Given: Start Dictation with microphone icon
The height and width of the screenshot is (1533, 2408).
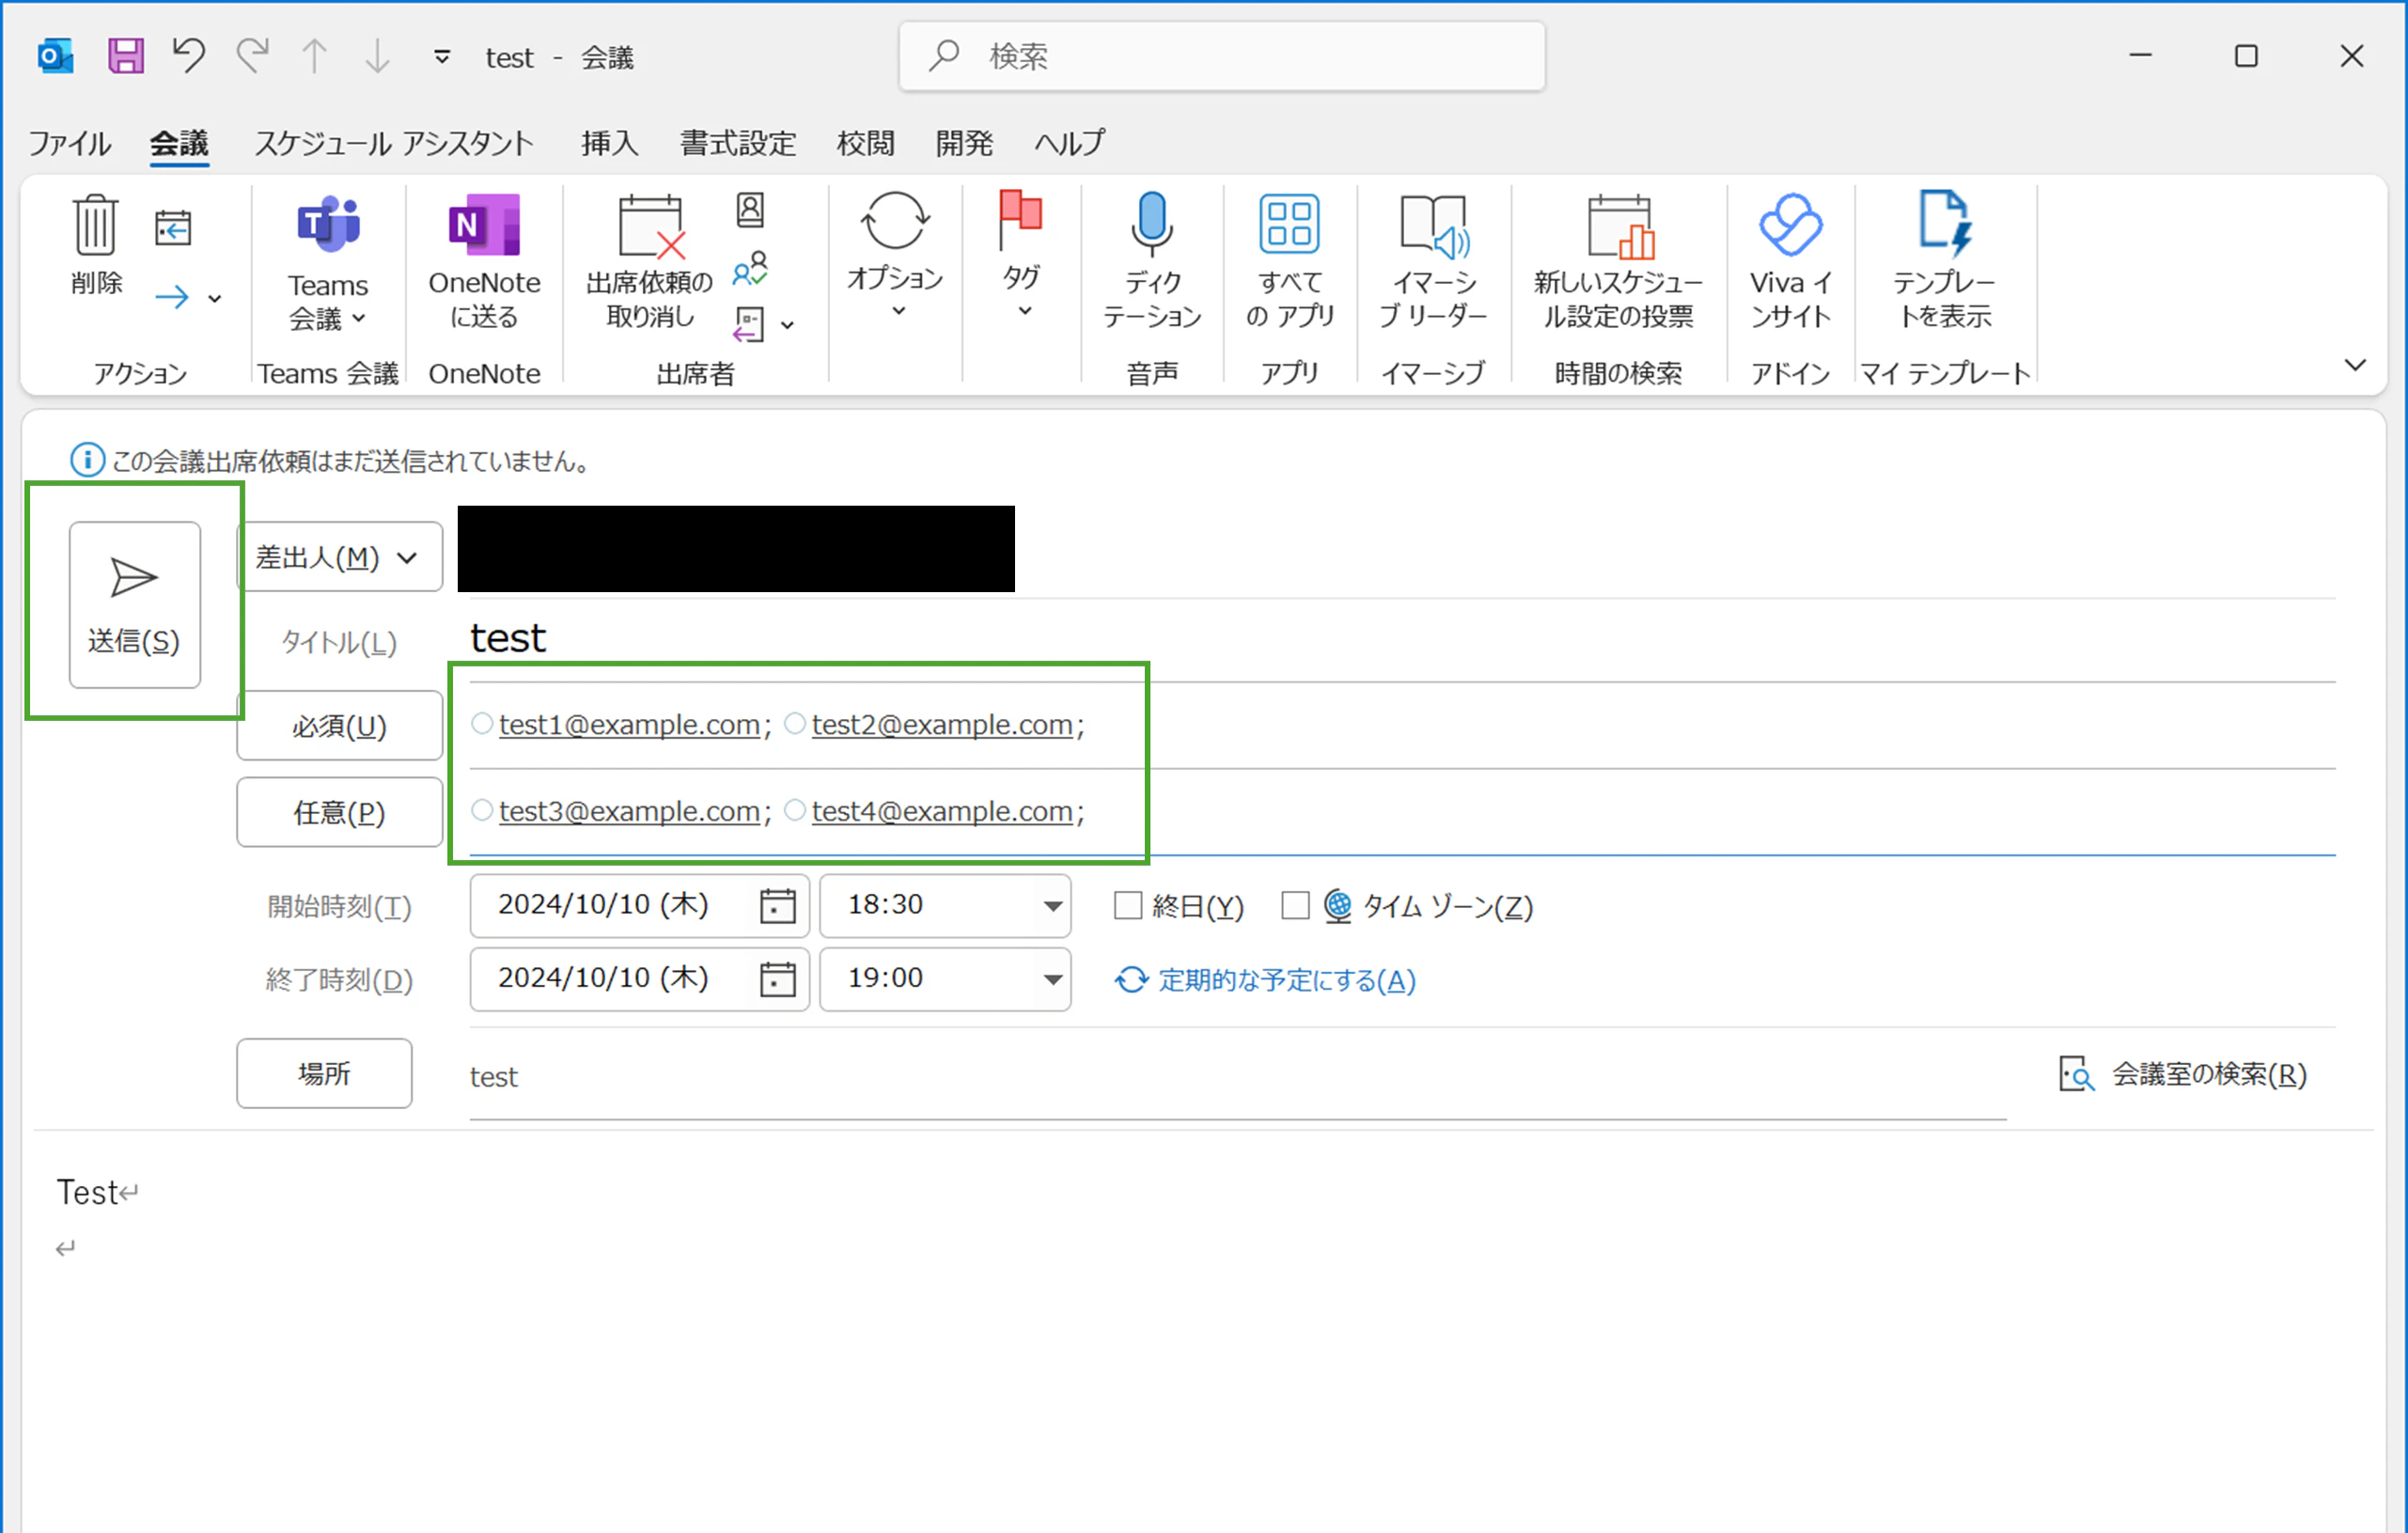Looking at the screenshot, I should point(1152,262).
